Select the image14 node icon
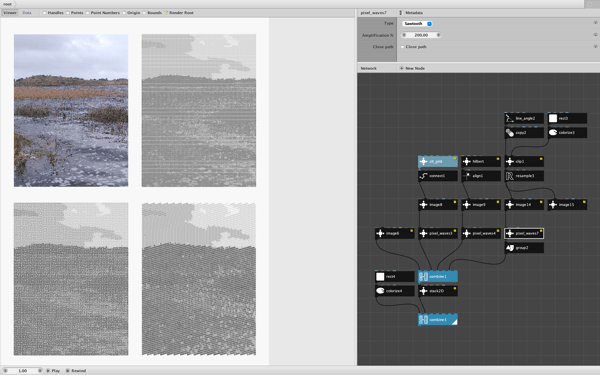The image size is (600, 375). 509,205
